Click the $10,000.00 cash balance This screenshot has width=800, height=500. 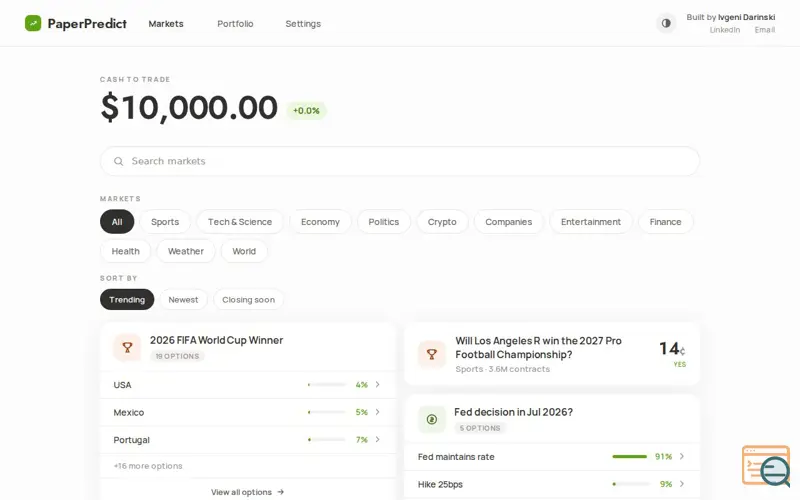189,108
